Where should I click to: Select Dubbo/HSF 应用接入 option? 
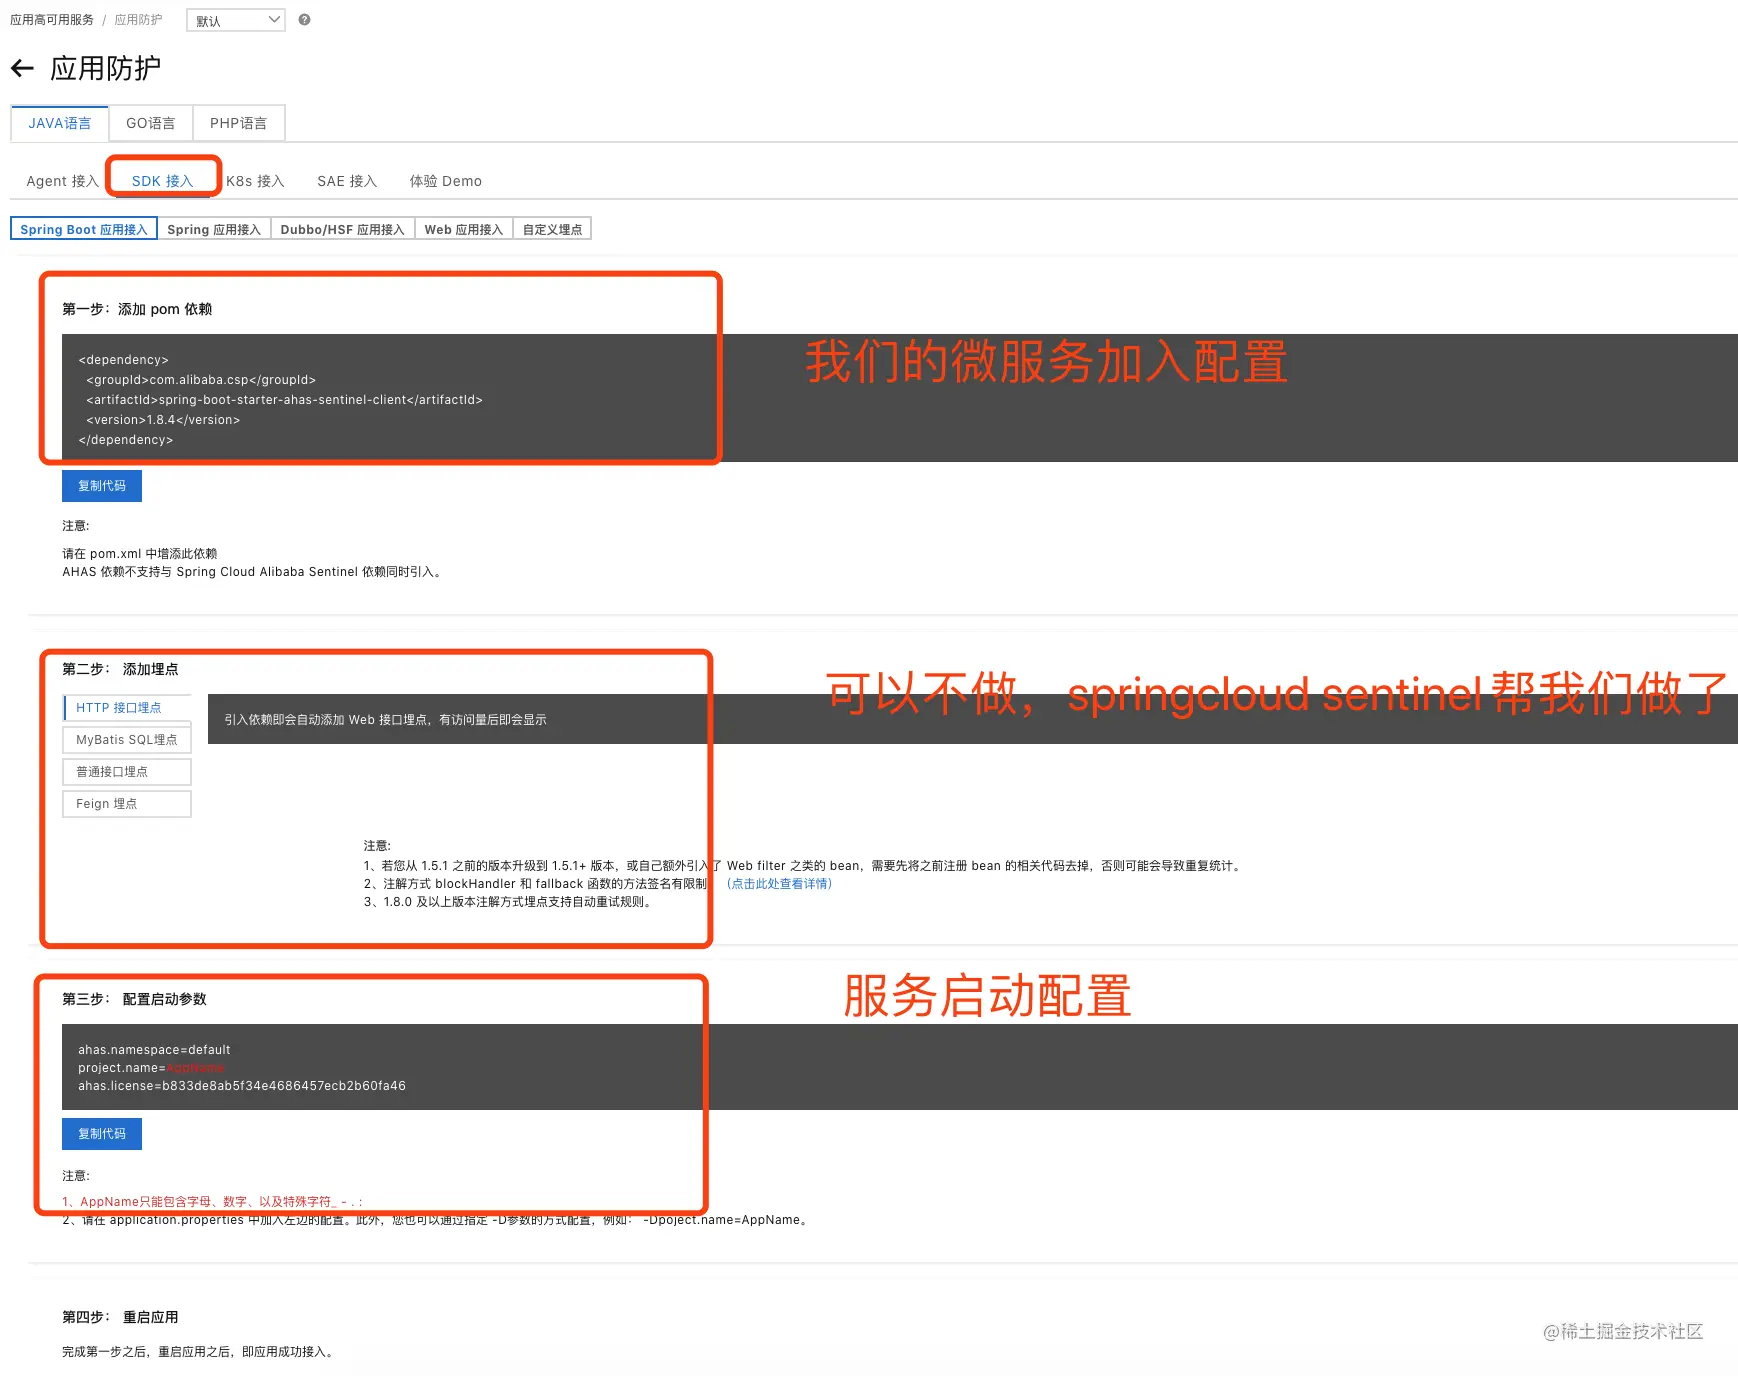342,229
